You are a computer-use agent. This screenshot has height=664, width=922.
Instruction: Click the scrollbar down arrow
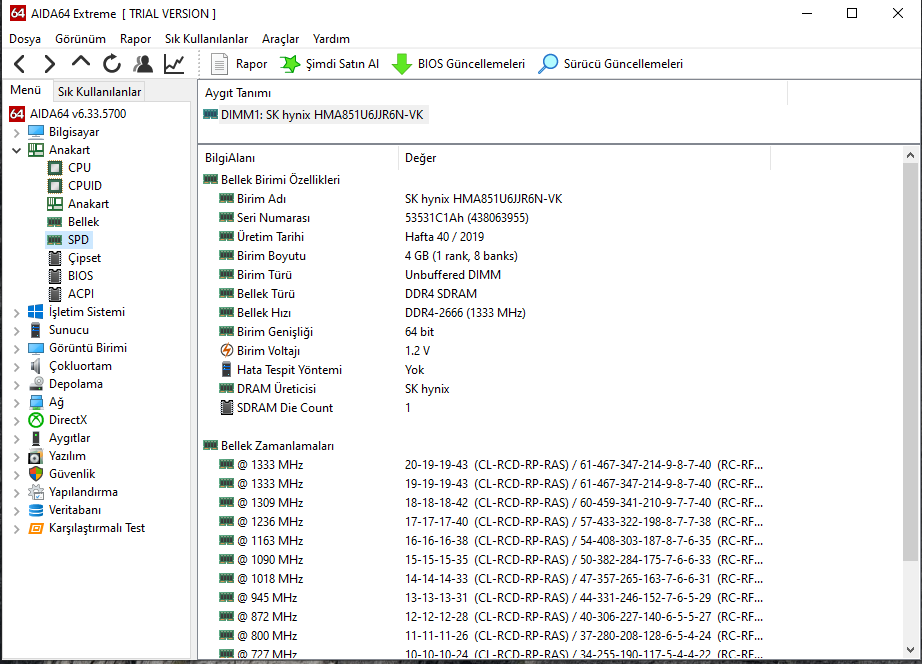coord(910,650)
